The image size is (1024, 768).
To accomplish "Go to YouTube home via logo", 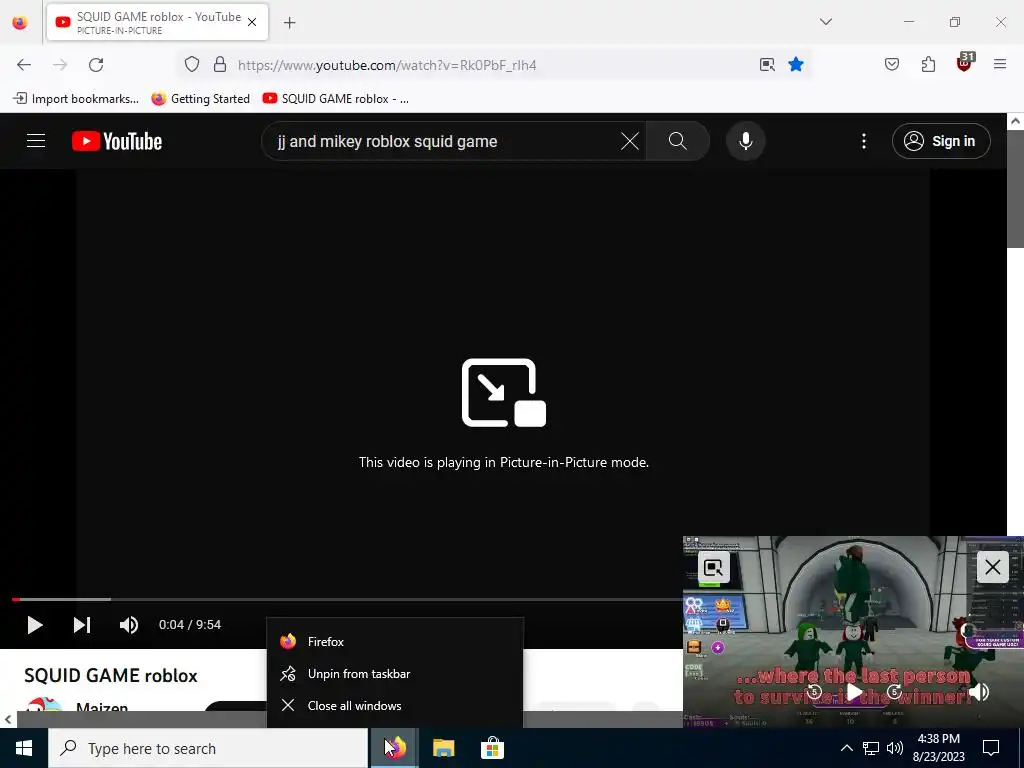I will (117, 141).
